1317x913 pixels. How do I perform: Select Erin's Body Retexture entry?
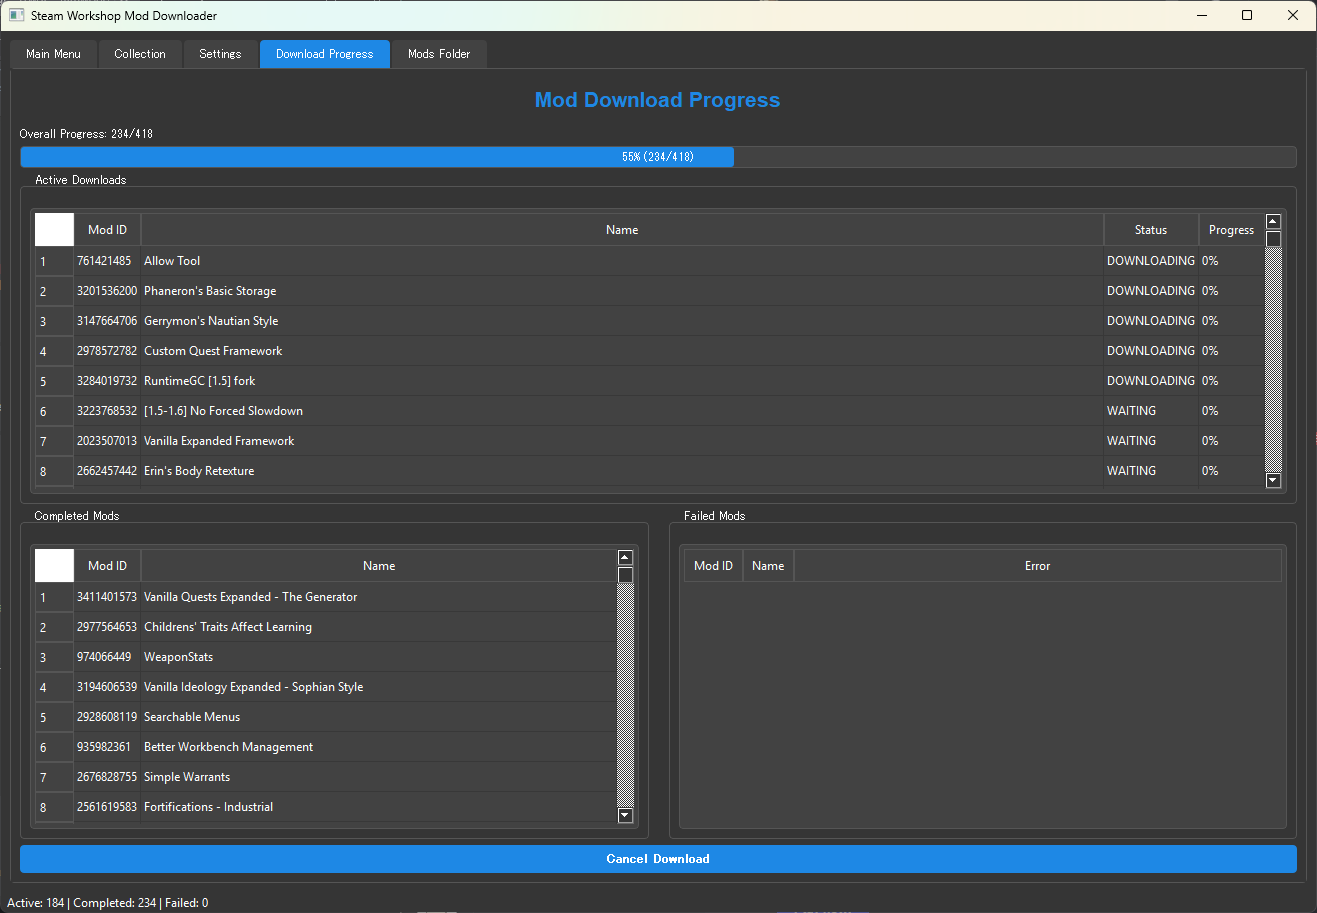pyautogui.click(x=621, y=471)
